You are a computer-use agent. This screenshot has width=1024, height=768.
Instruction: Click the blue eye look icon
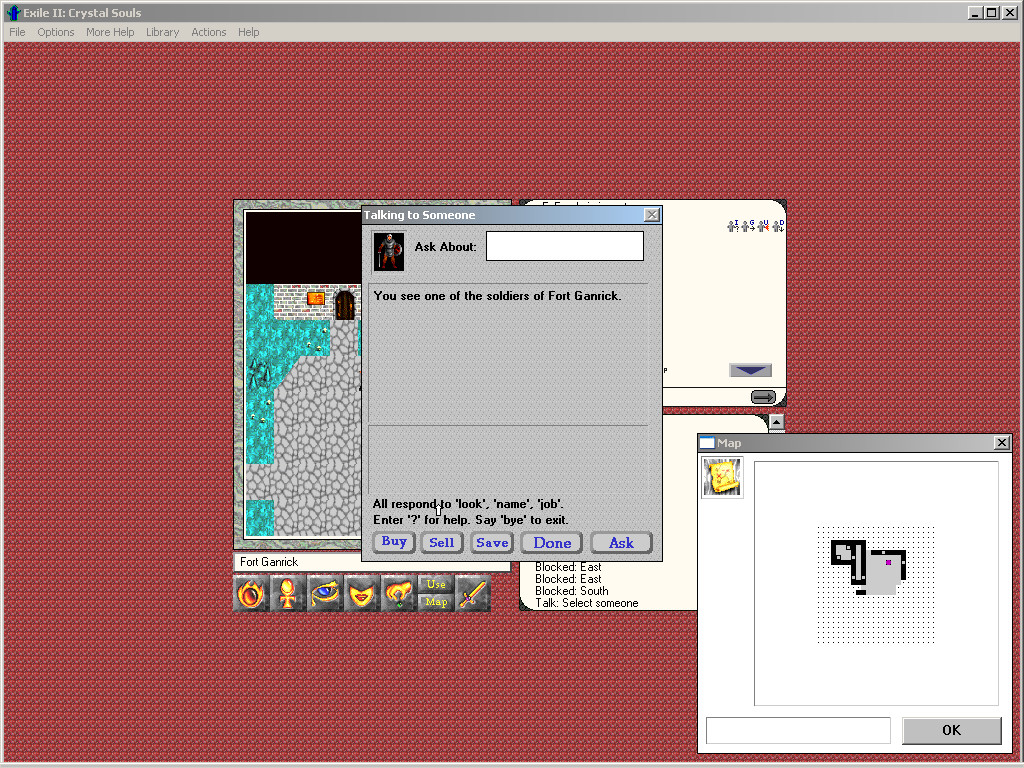(325, 594)
